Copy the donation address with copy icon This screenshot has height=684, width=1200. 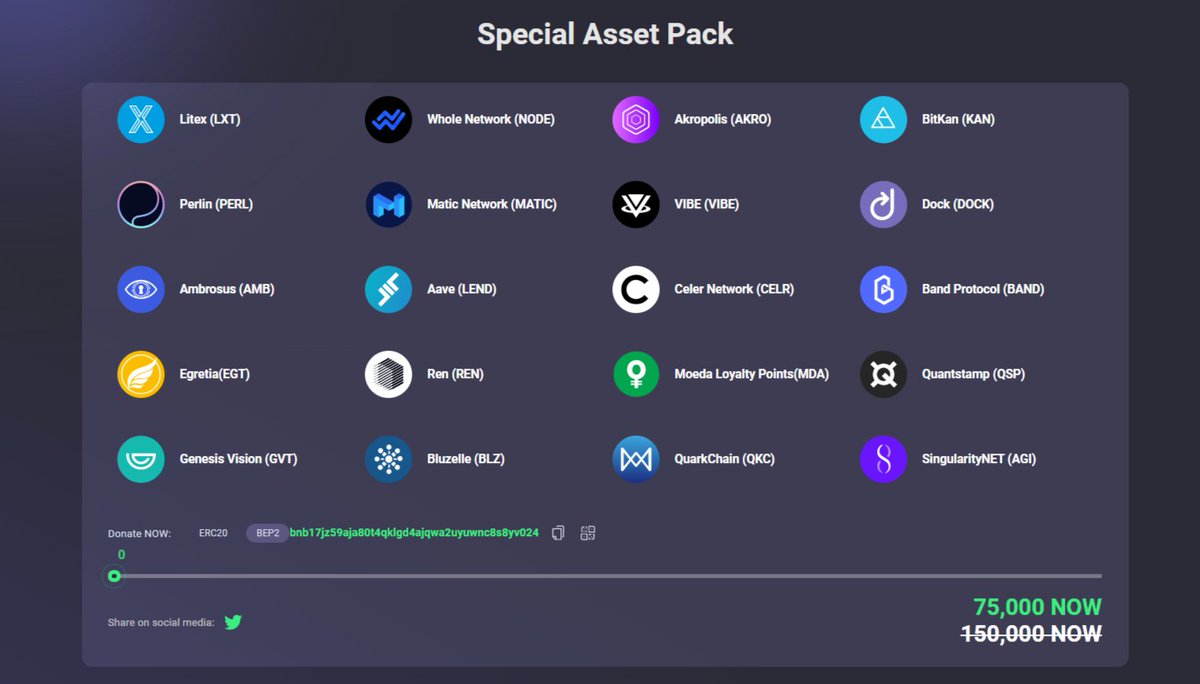click(x=558, y=533)
